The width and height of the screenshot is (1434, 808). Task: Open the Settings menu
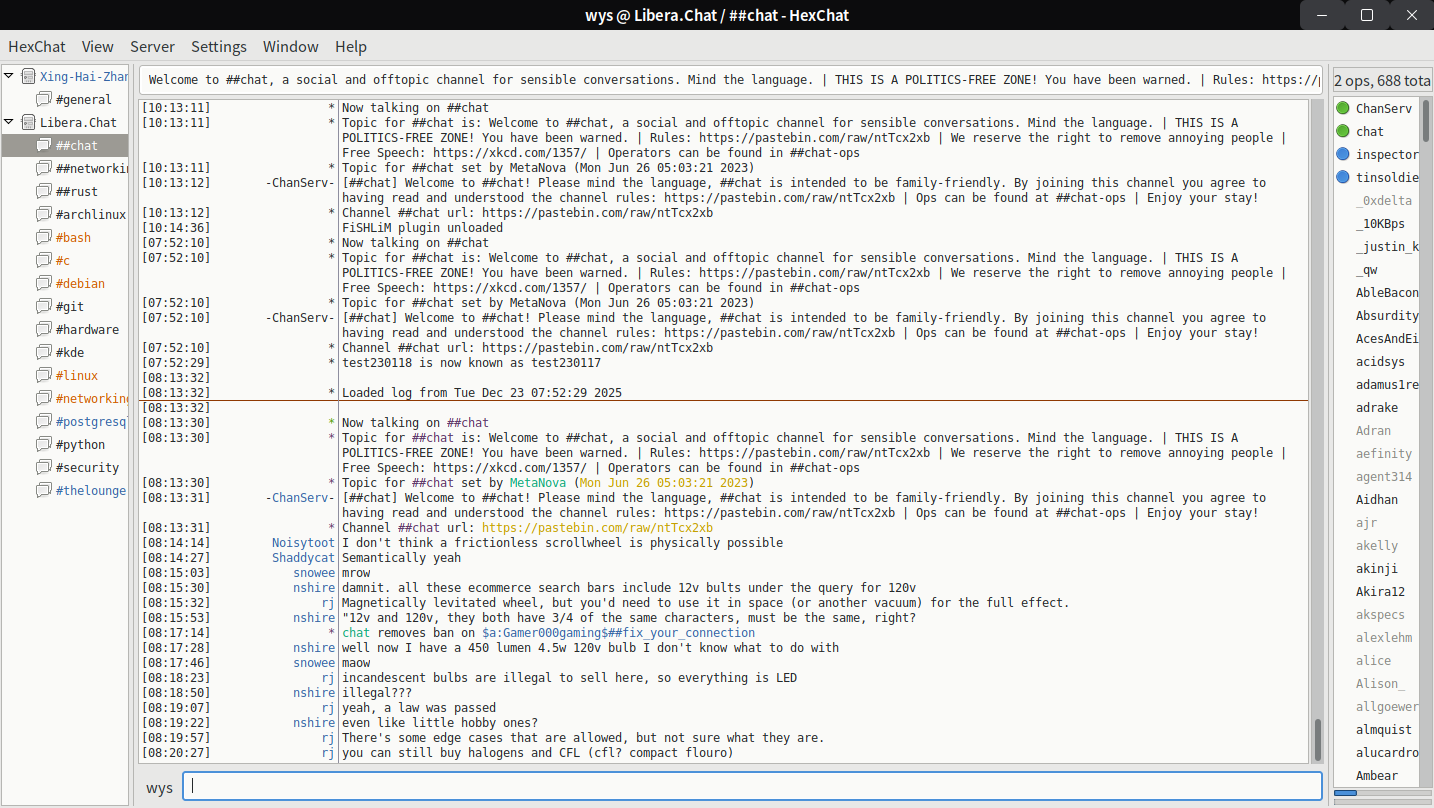click(219, 46)
